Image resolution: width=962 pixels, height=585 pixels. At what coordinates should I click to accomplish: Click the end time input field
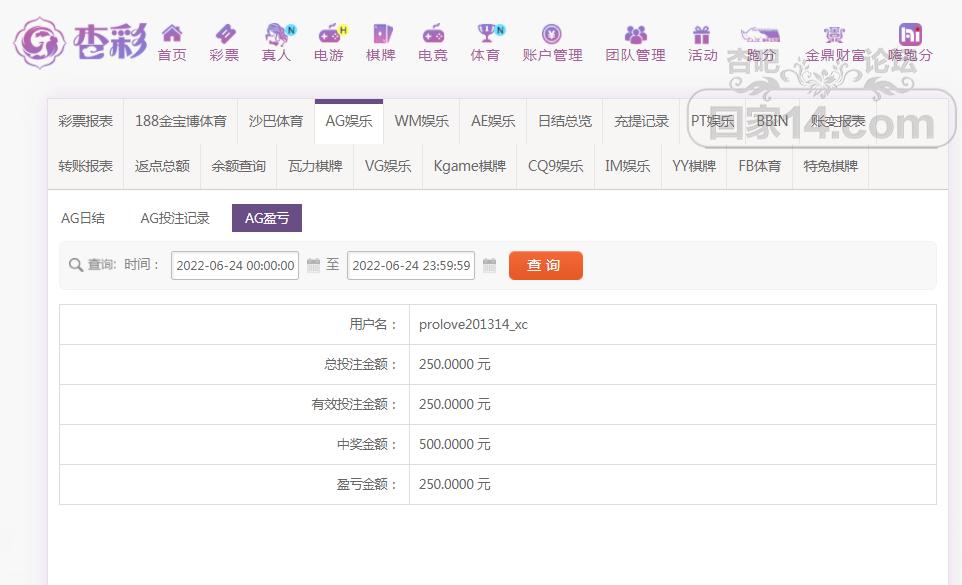(x=411, y=265)
